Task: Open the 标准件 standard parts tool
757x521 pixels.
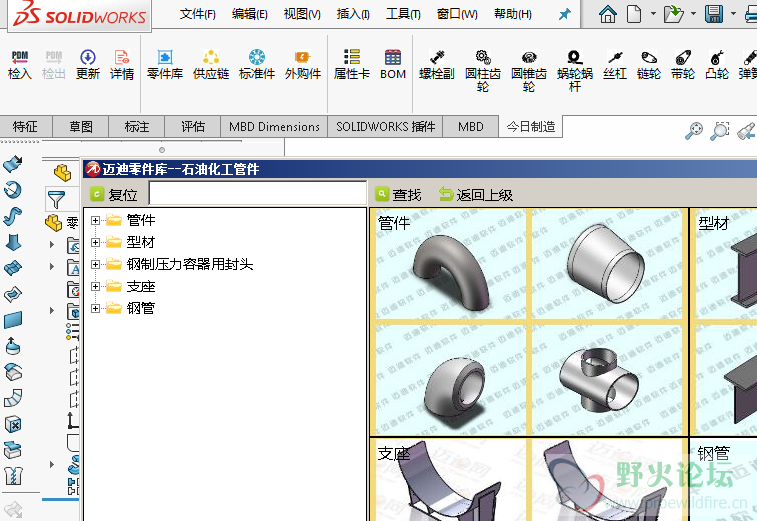Action: (257, 65)
